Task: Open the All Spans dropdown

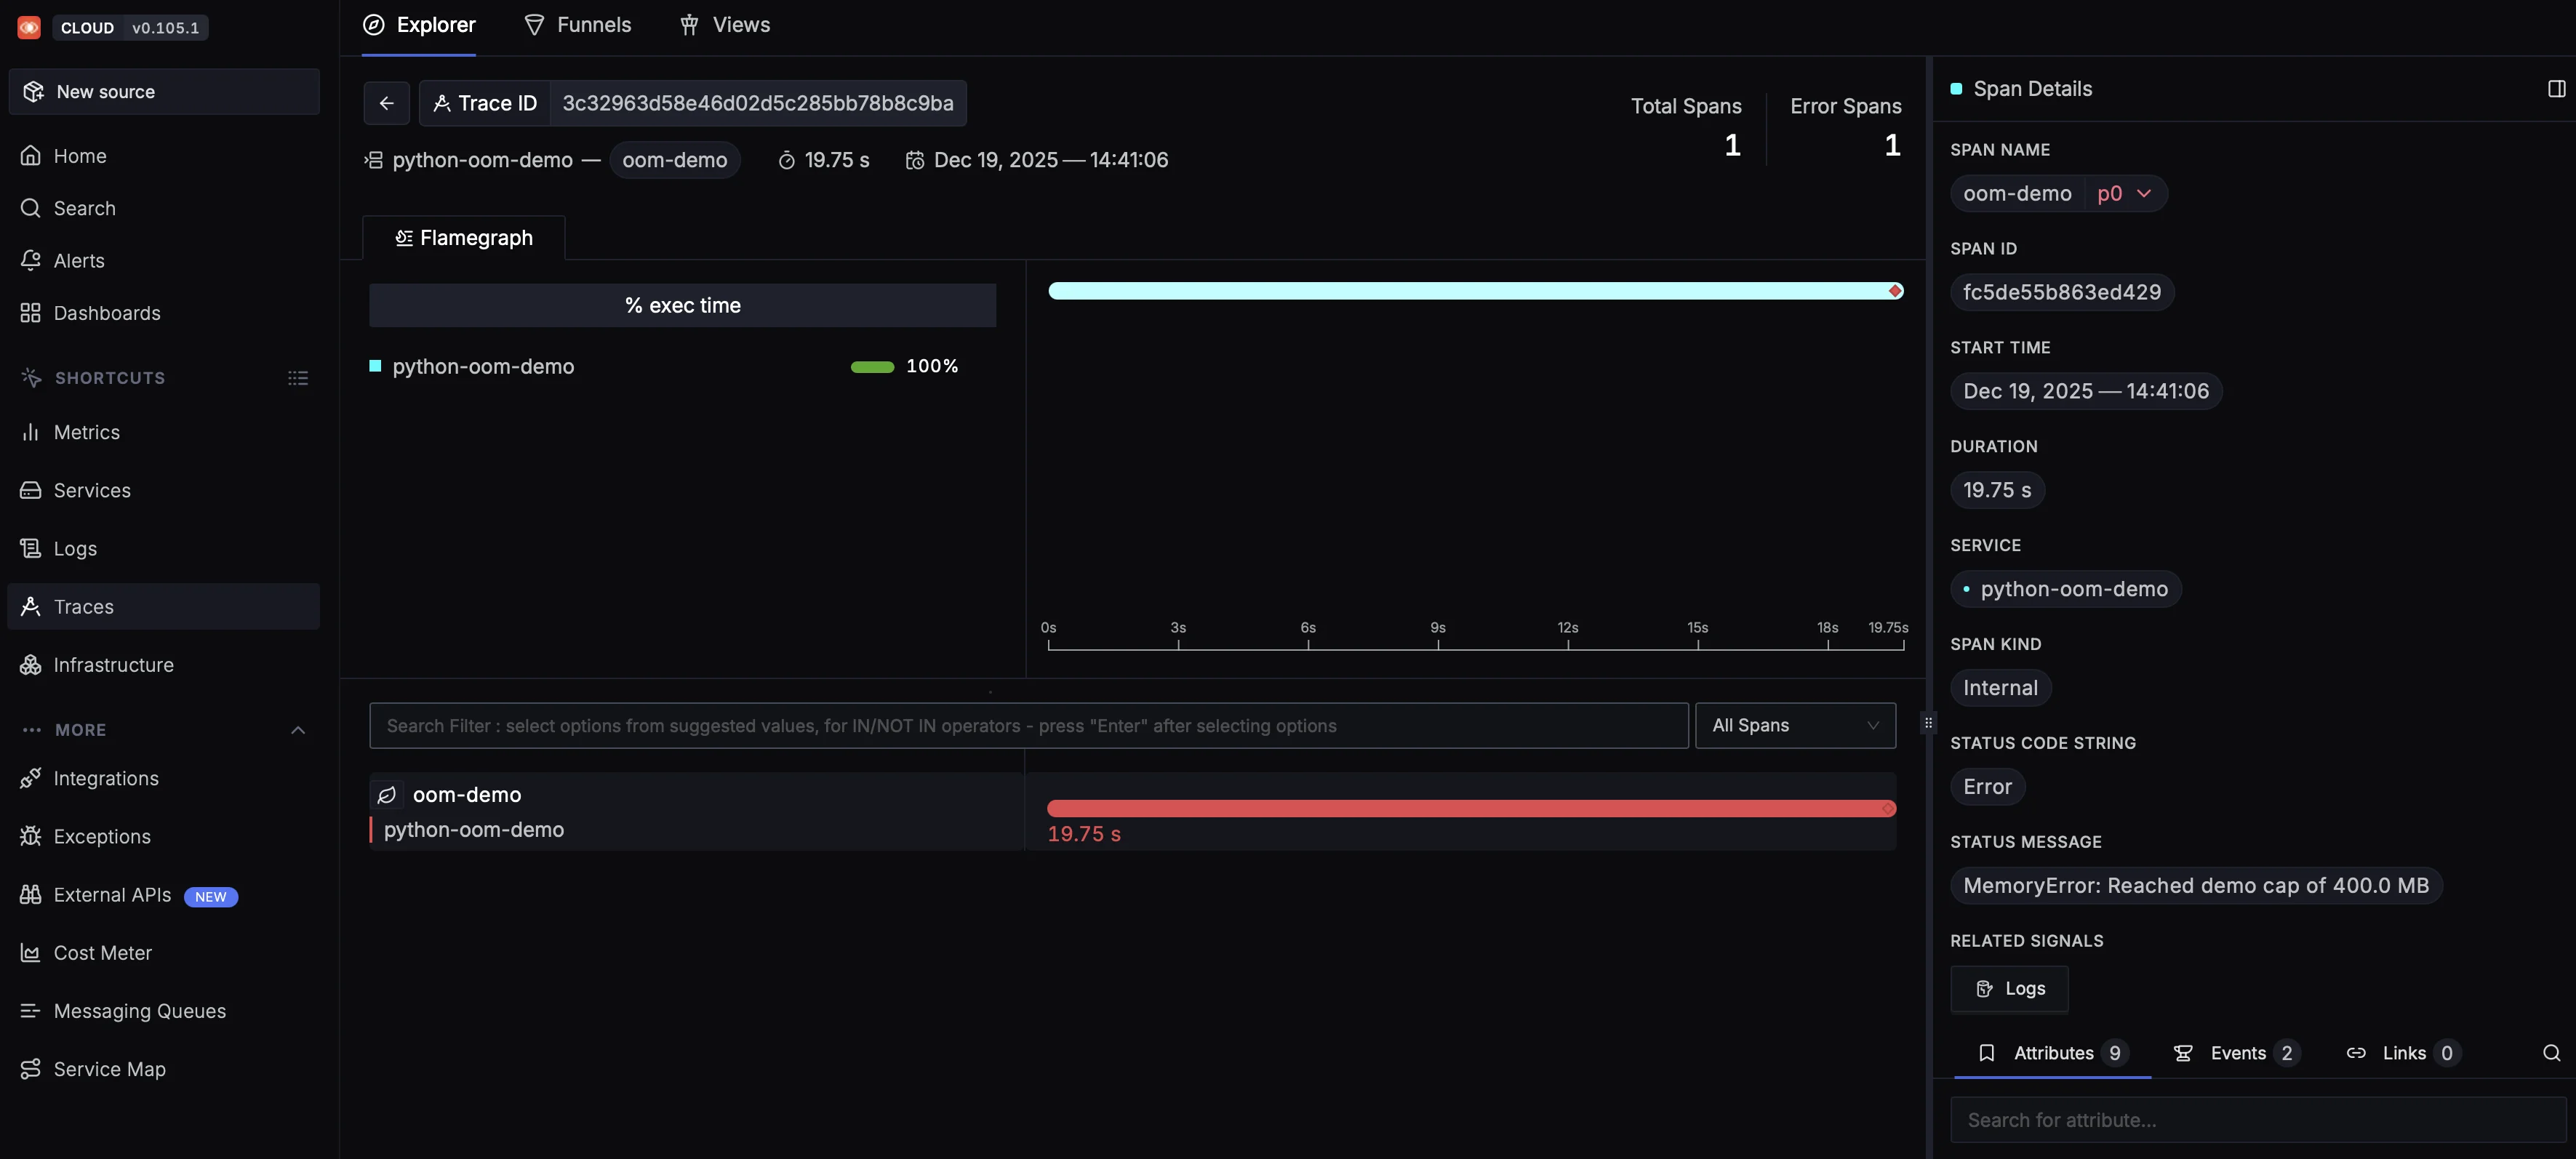Action: click(1794, 725)
